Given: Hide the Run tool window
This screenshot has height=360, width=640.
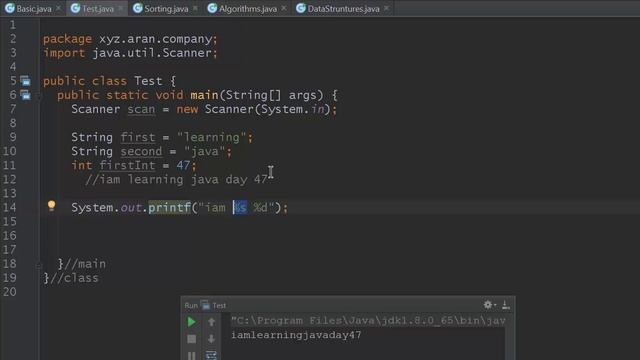Looking at the screenshot, I should coord(506,304).
